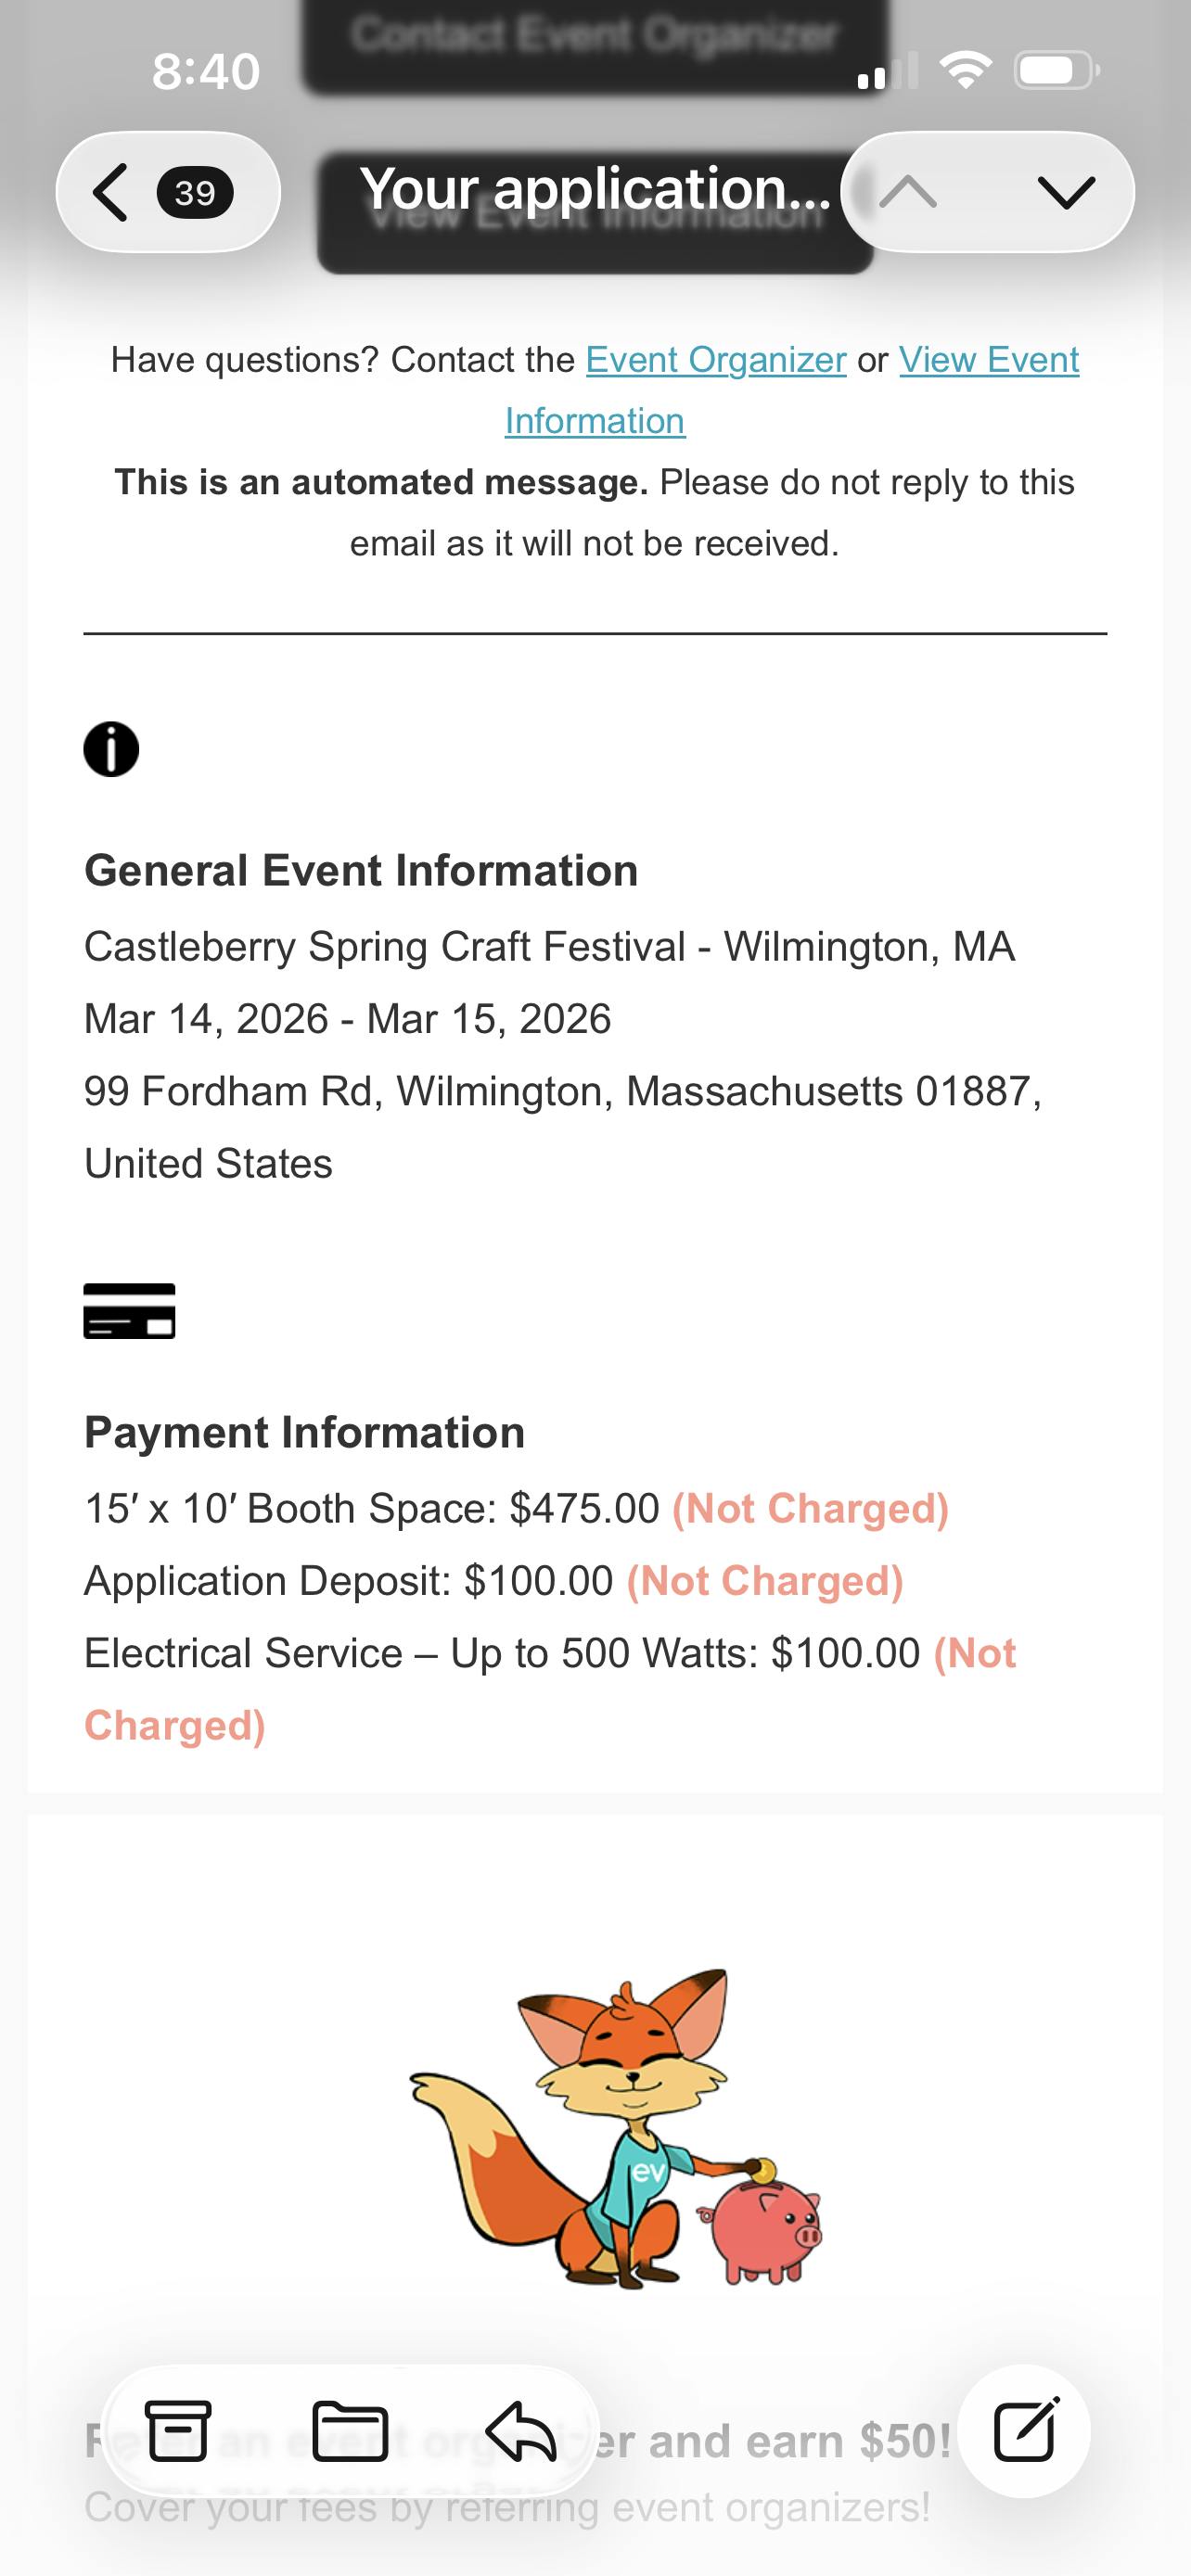Tap the 15' x 10' Booth Space line

[x=372, y=1508]
